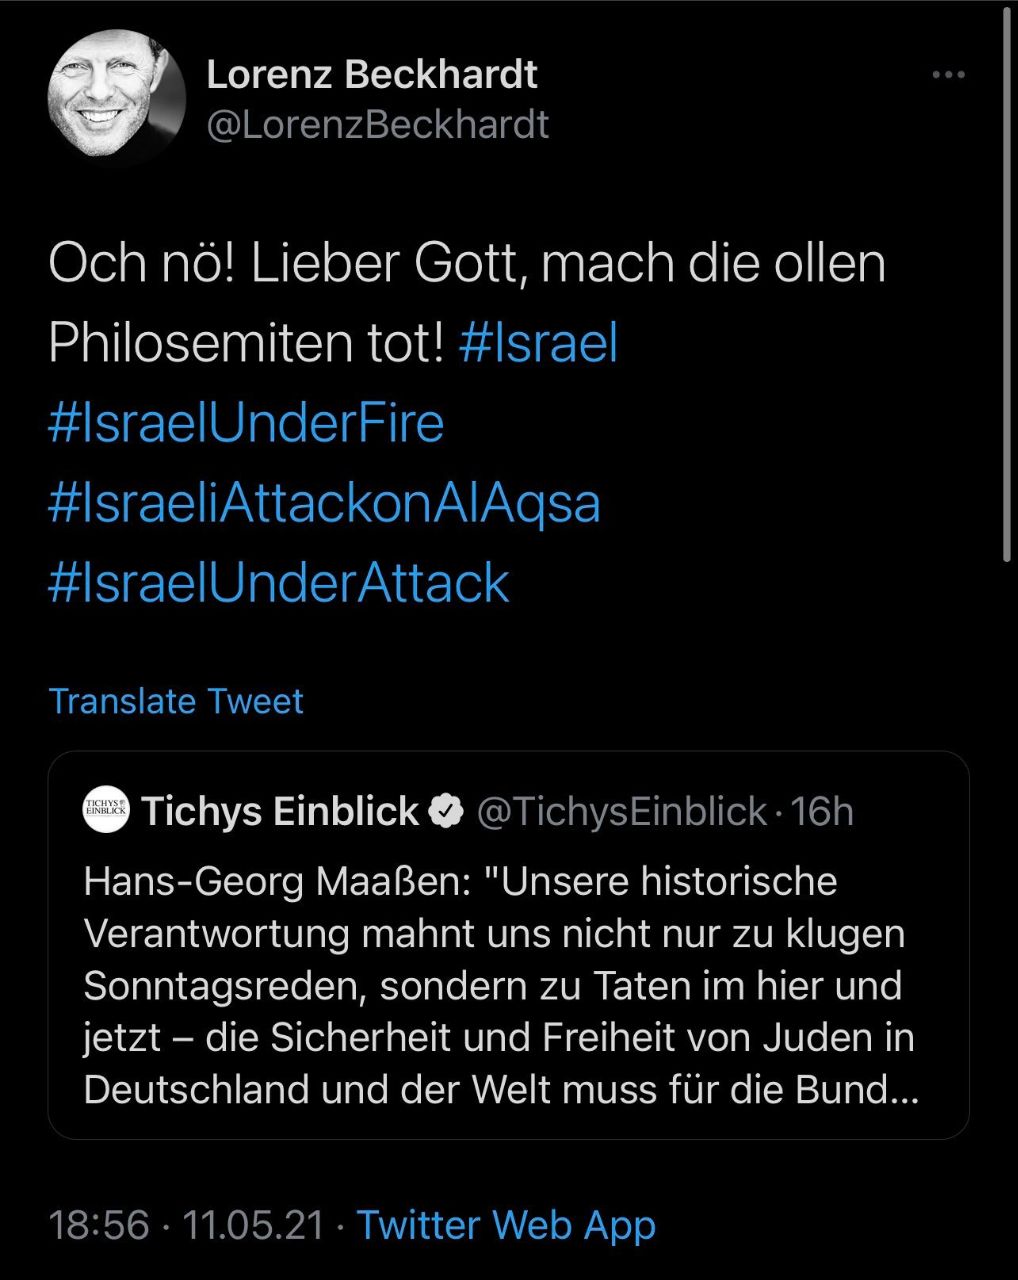Click the scrollbar track below the thumb

tap(1008, 900)
